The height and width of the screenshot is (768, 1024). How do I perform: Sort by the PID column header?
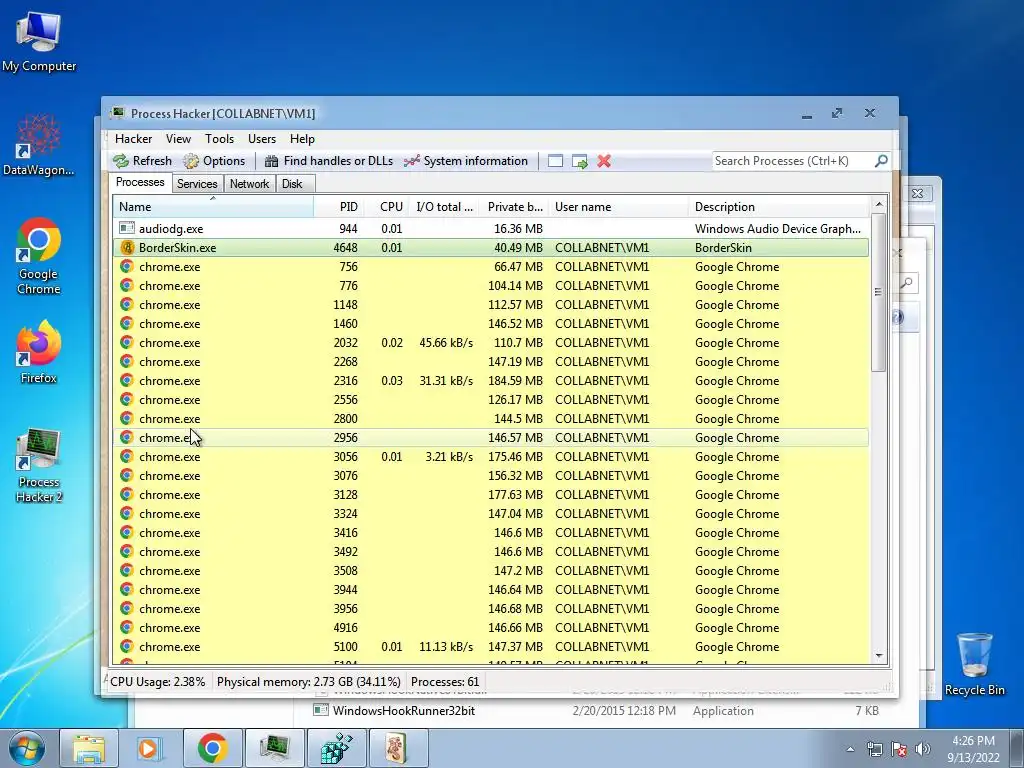coord(338,207)
